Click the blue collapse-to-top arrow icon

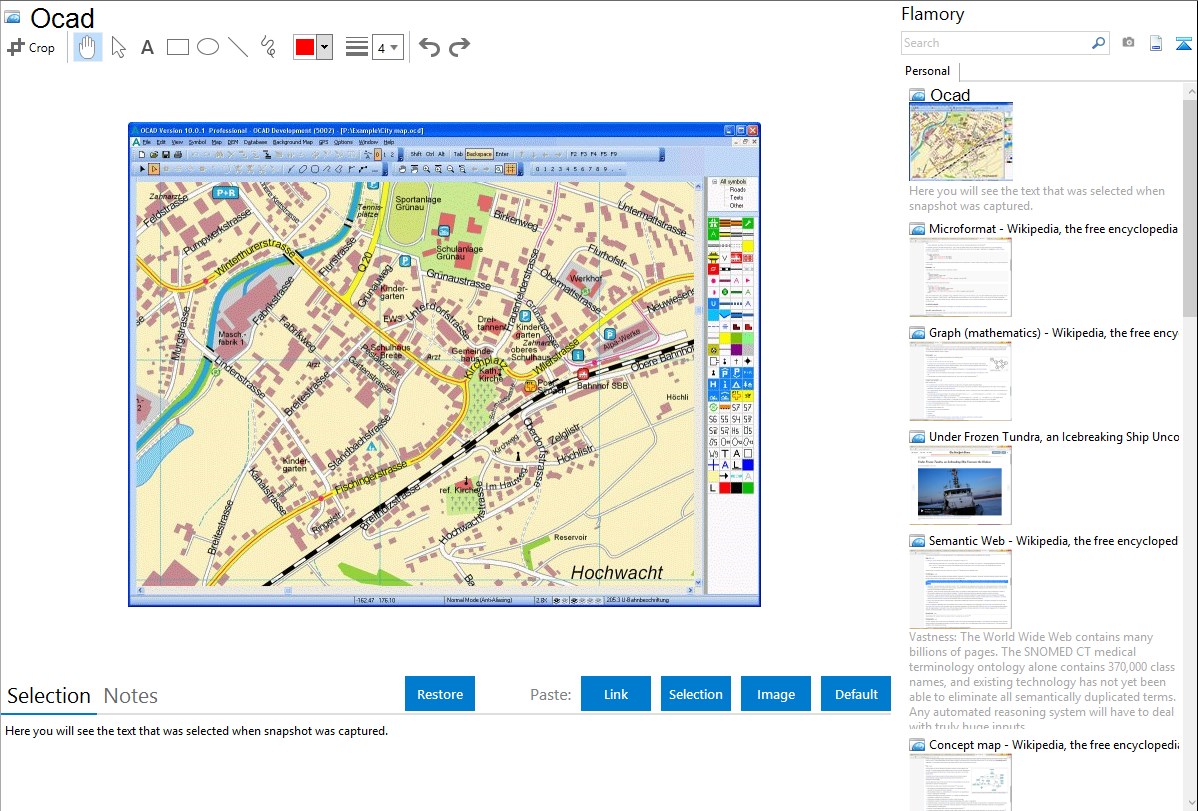click(x=1183, y=43)
